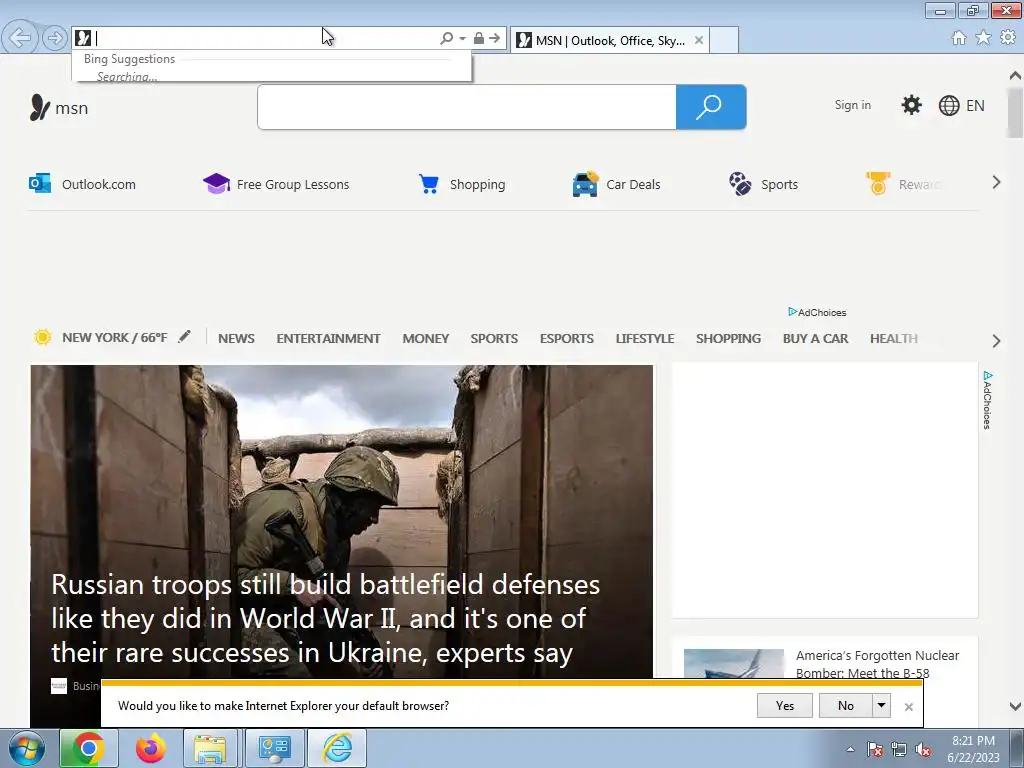Open the Windows Start button
The image size is (1024, 768).
(x=26, y=748)
